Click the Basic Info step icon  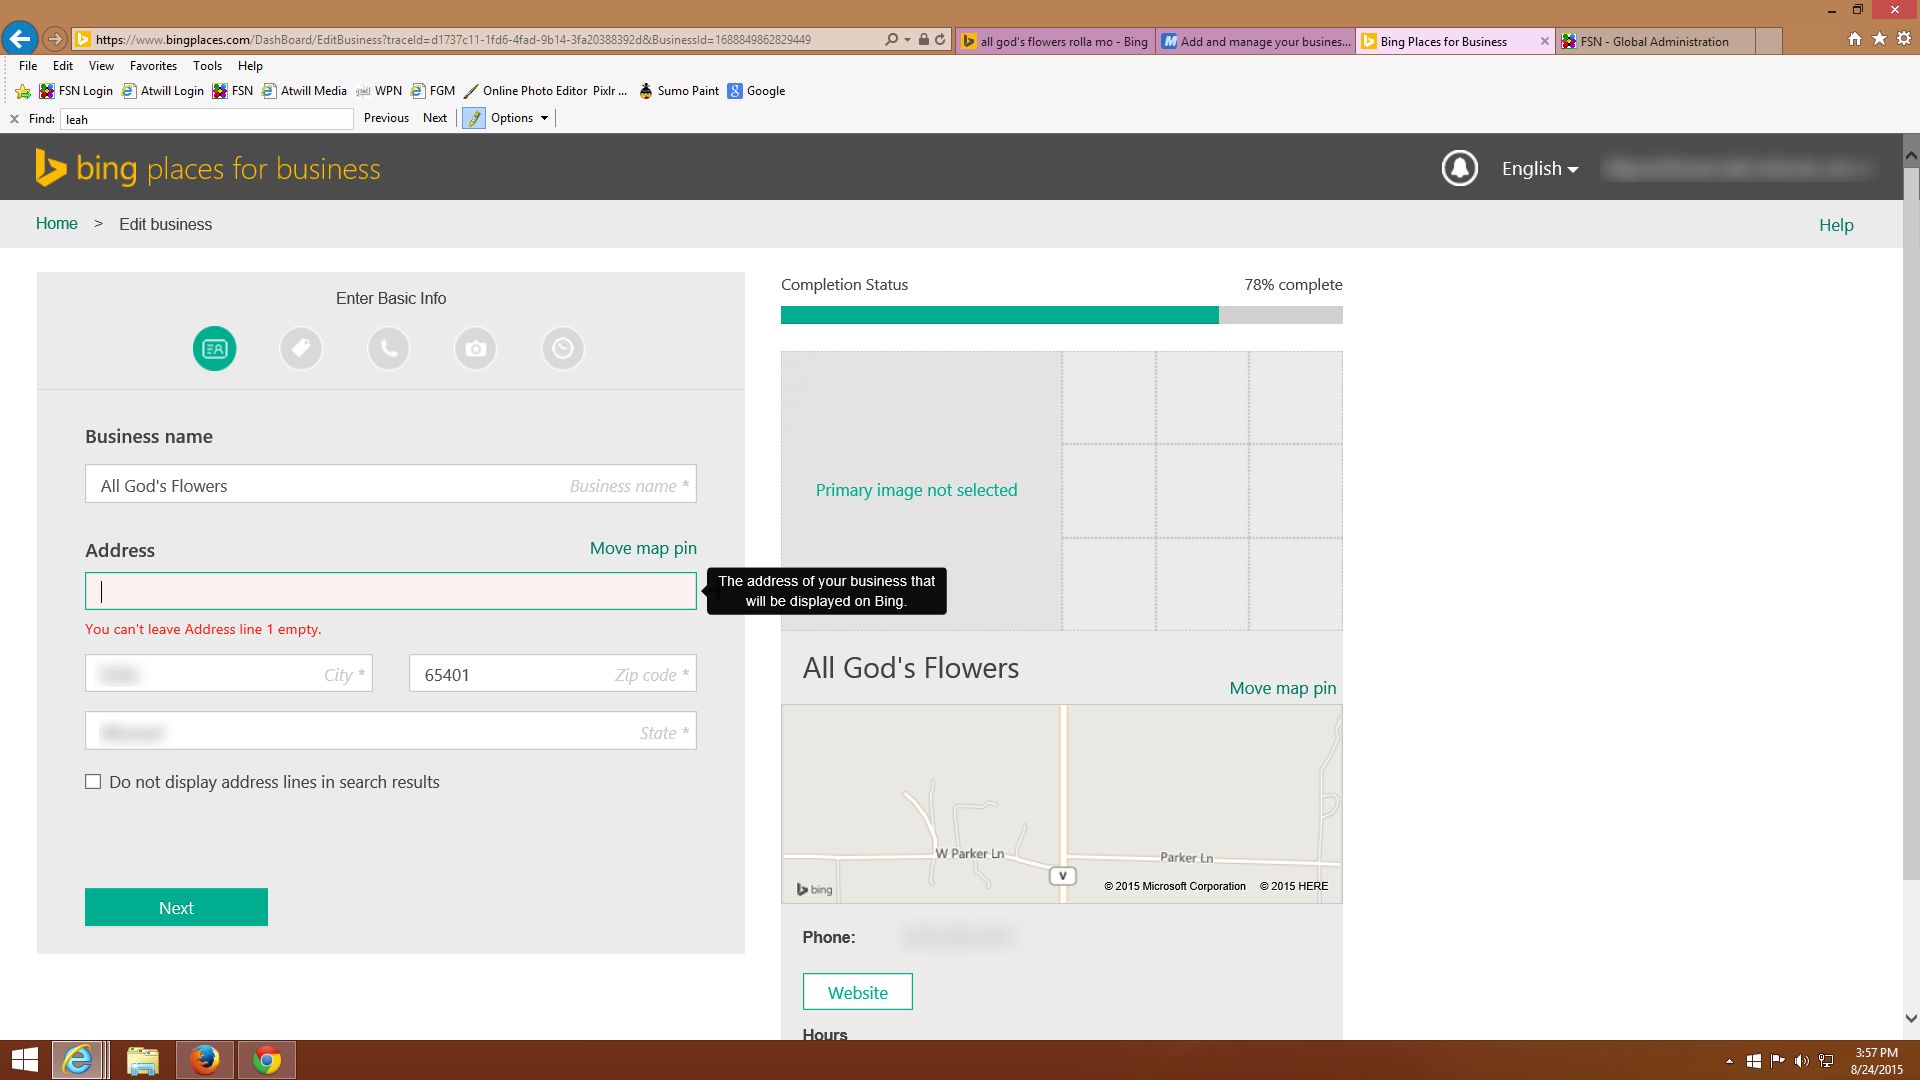tap(215, 349)
